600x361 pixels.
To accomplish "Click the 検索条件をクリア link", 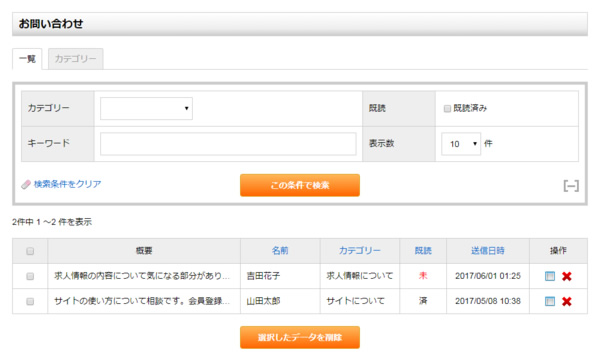I will click(x=67, y=184).
